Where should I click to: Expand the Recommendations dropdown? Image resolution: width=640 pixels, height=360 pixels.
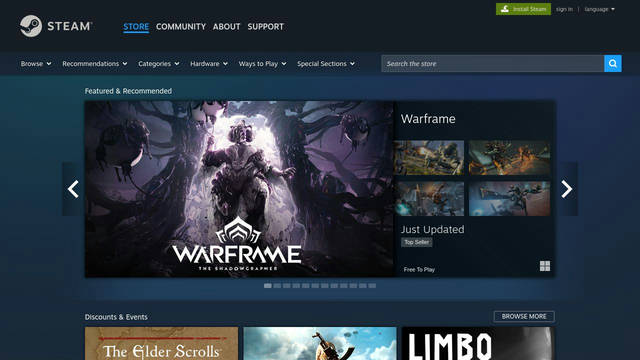[x=95, y=64]
